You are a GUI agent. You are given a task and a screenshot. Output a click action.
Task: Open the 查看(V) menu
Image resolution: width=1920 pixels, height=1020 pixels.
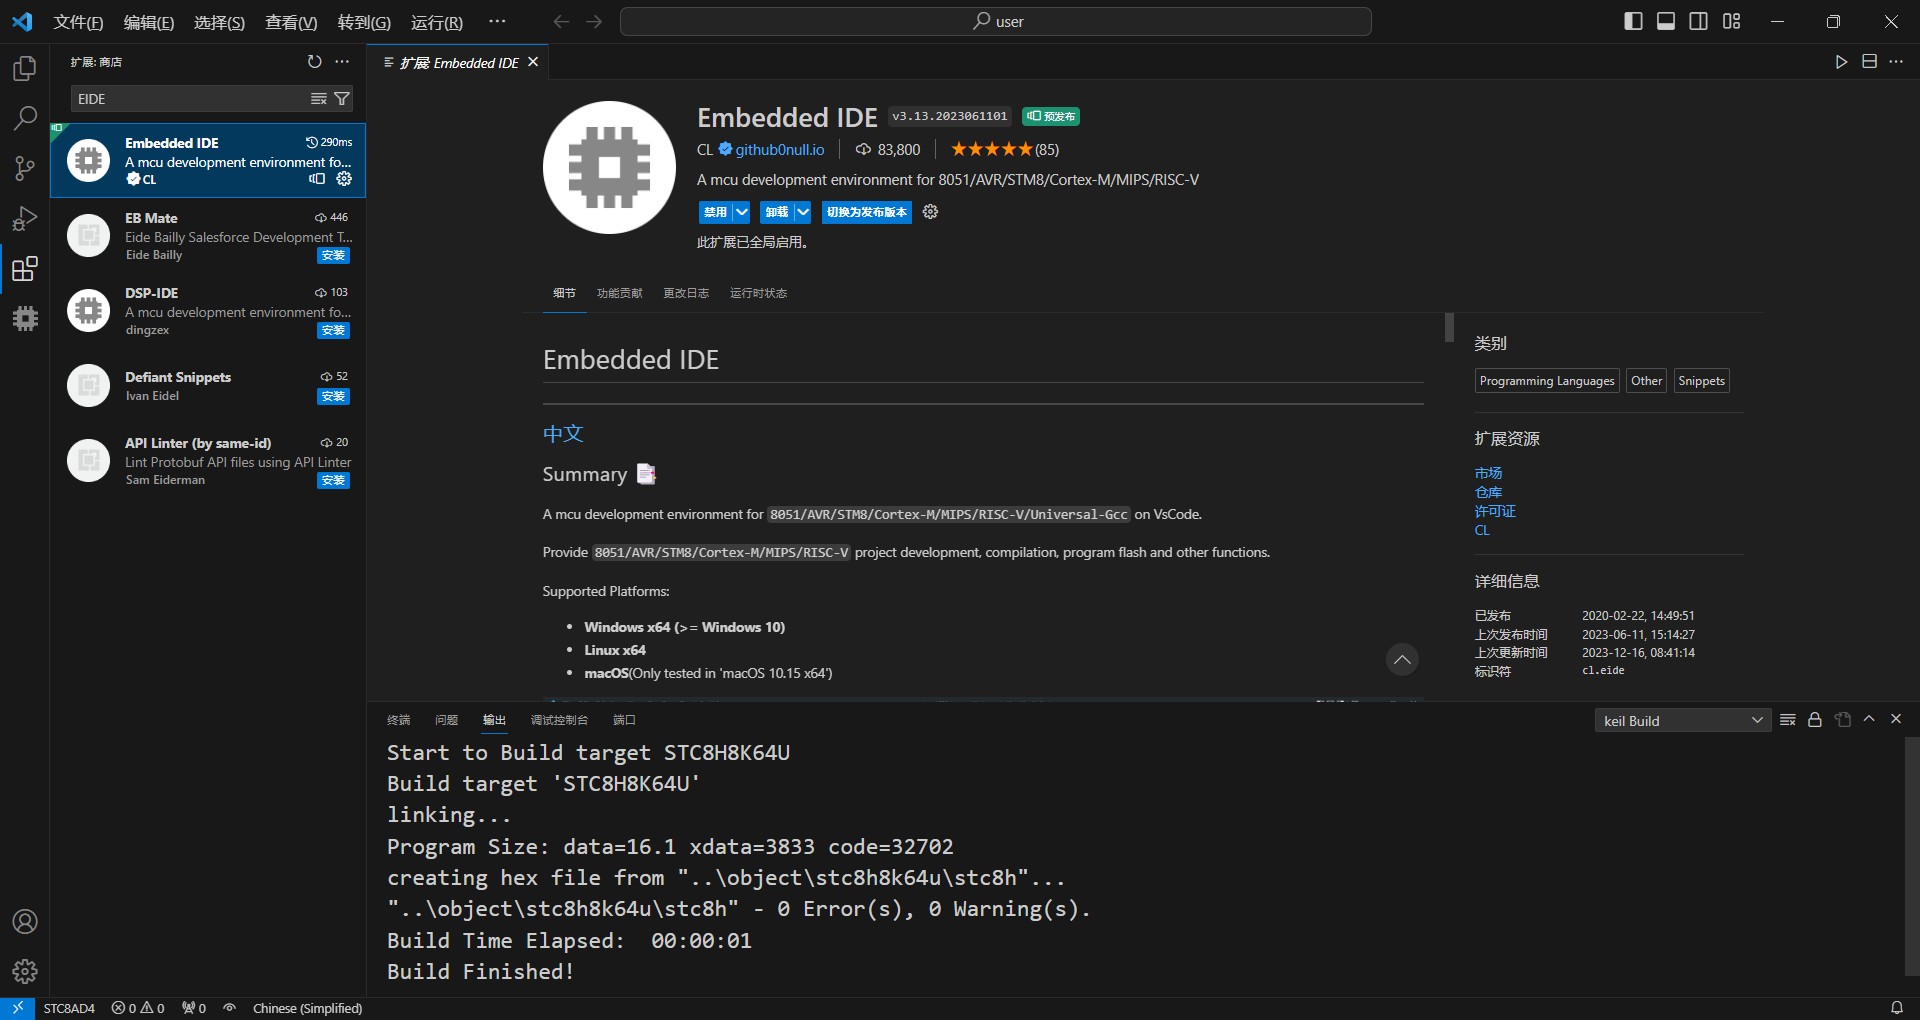[290, 22]
